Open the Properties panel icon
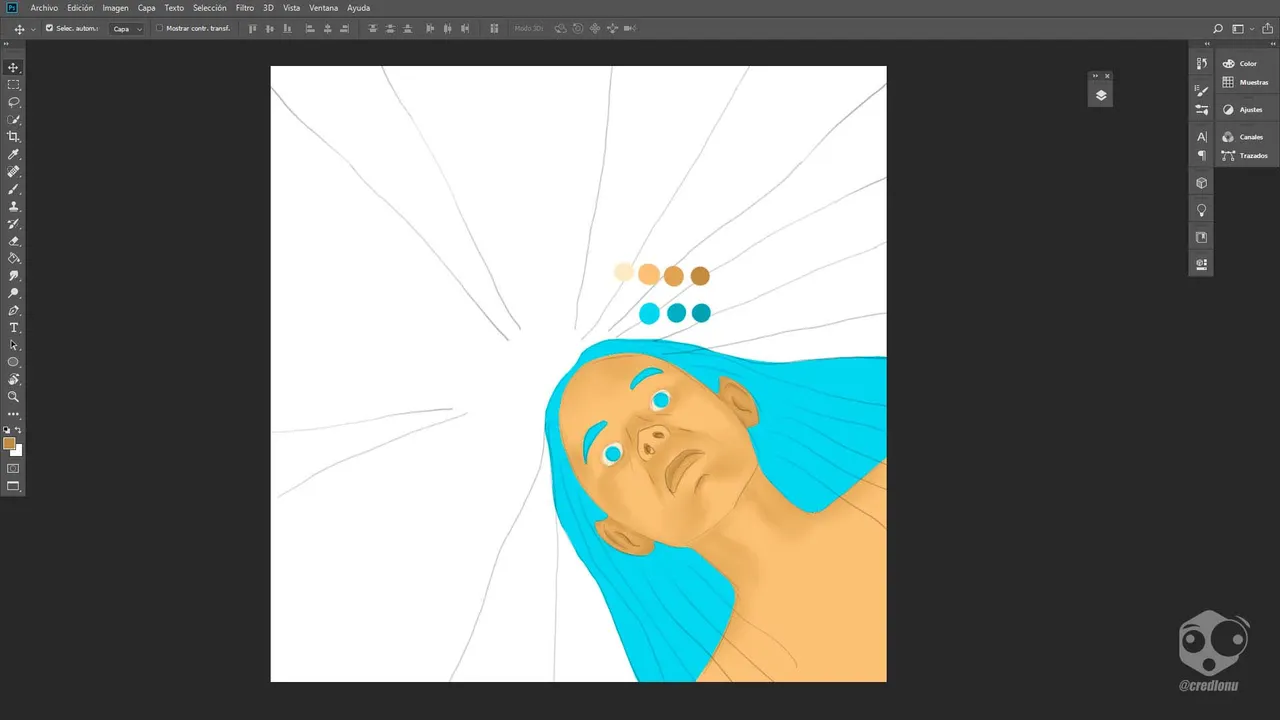Screen dimensions: 1280x720 tap(1201, 264)
